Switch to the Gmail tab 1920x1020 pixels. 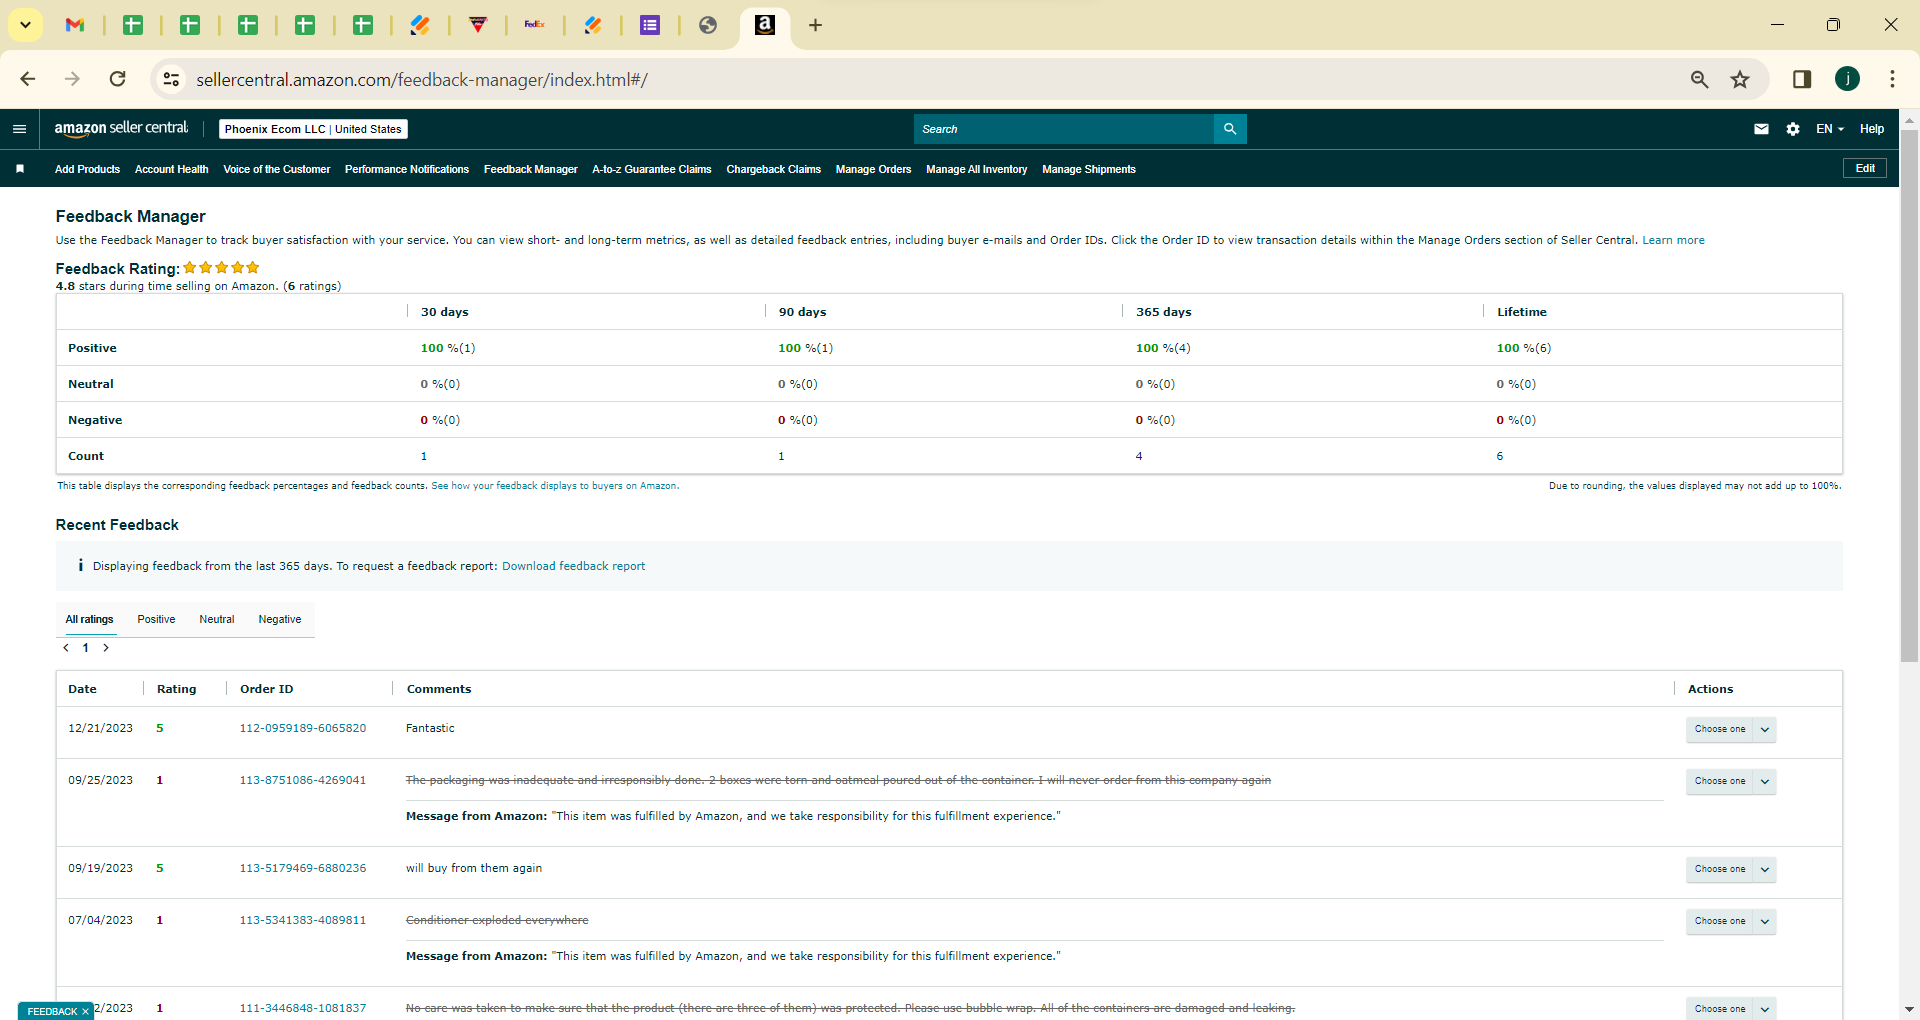(x=75, y=25)
